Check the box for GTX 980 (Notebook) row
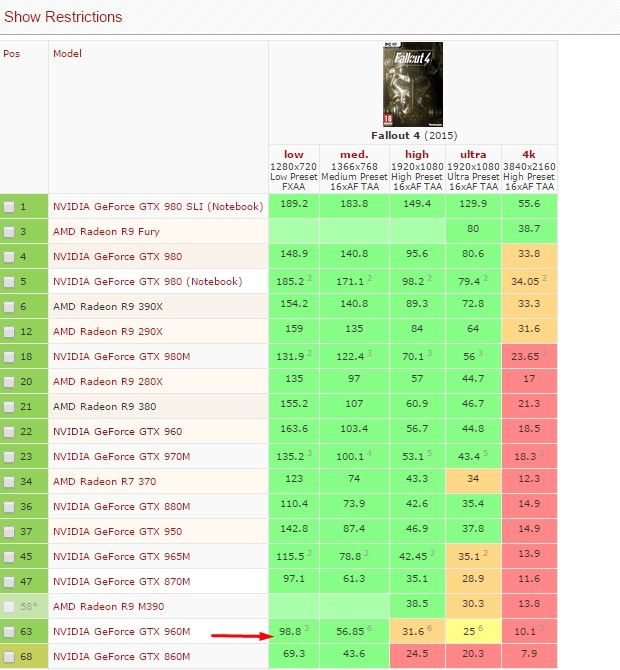 pos(9,282)
